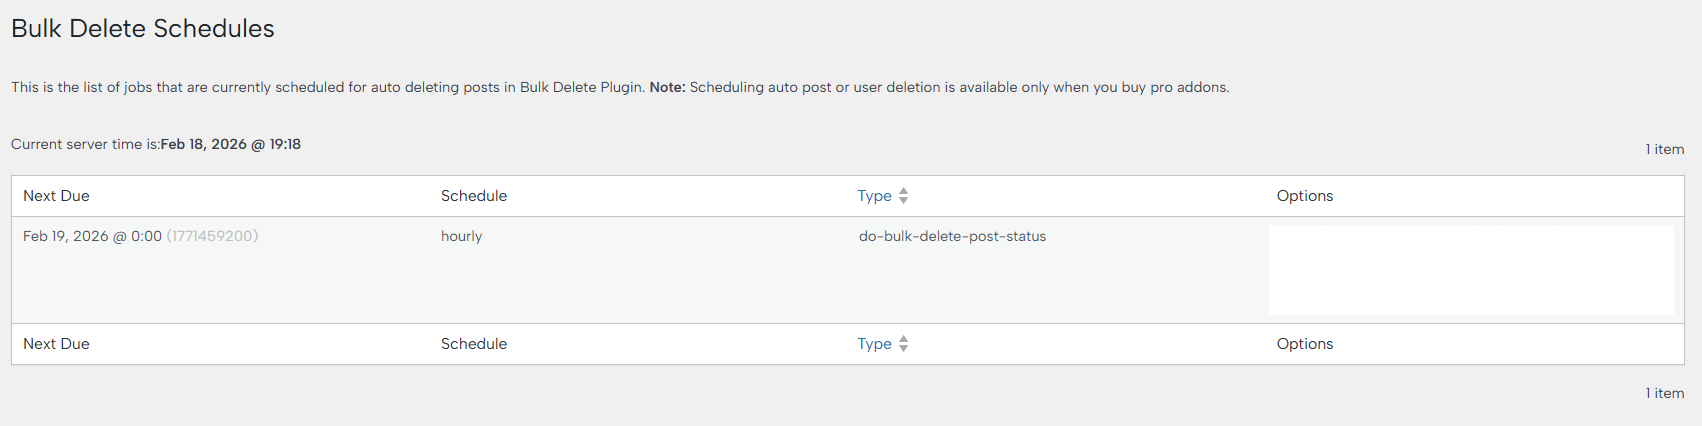
Task: Click the bold Note: text in the description
Action: pos(667,88)
